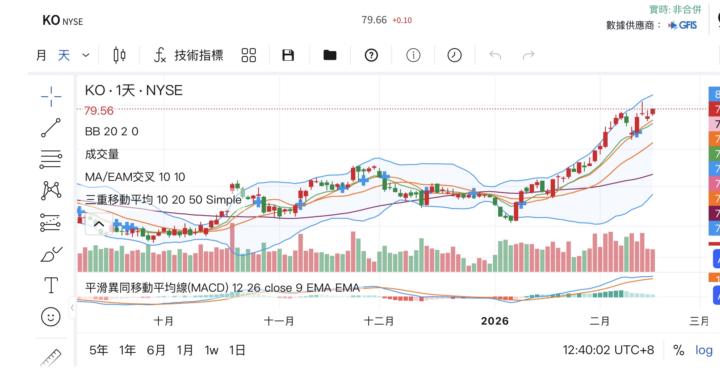This screenshot has width=720, height=385.
Task: Select the trend line drawing tool
Action: 51,128
